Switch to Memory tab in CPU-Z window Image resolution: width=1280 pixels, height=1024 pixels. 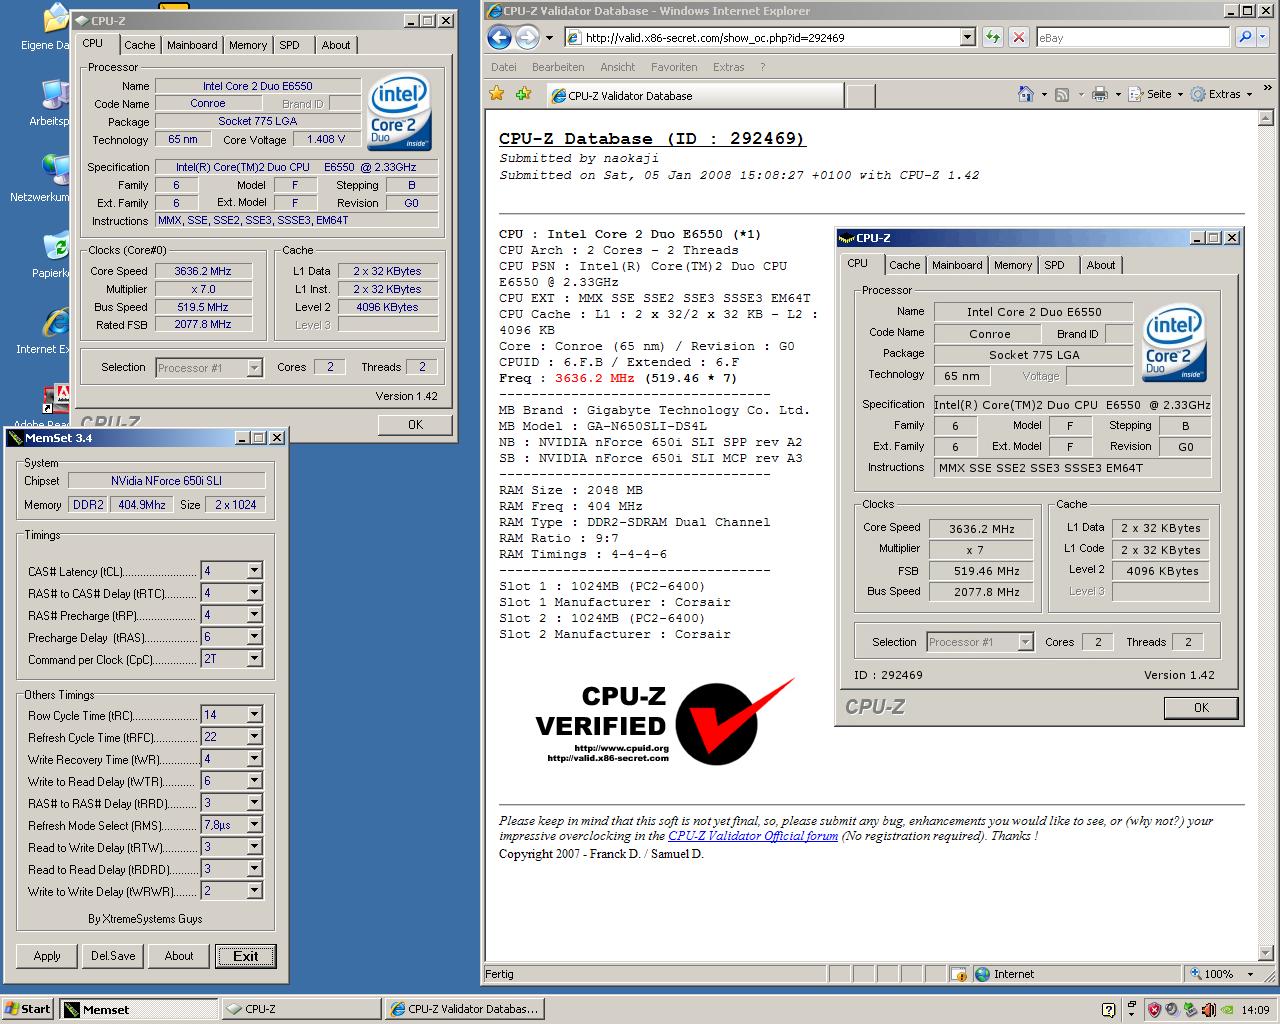(x=248, y=45)
